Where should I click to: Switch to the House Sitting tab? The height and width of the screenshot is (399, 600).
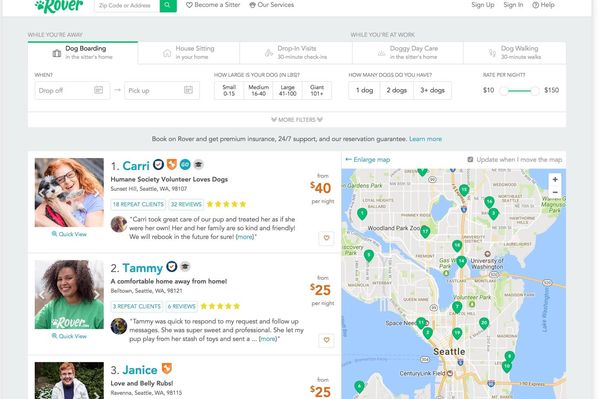(189, 52)
